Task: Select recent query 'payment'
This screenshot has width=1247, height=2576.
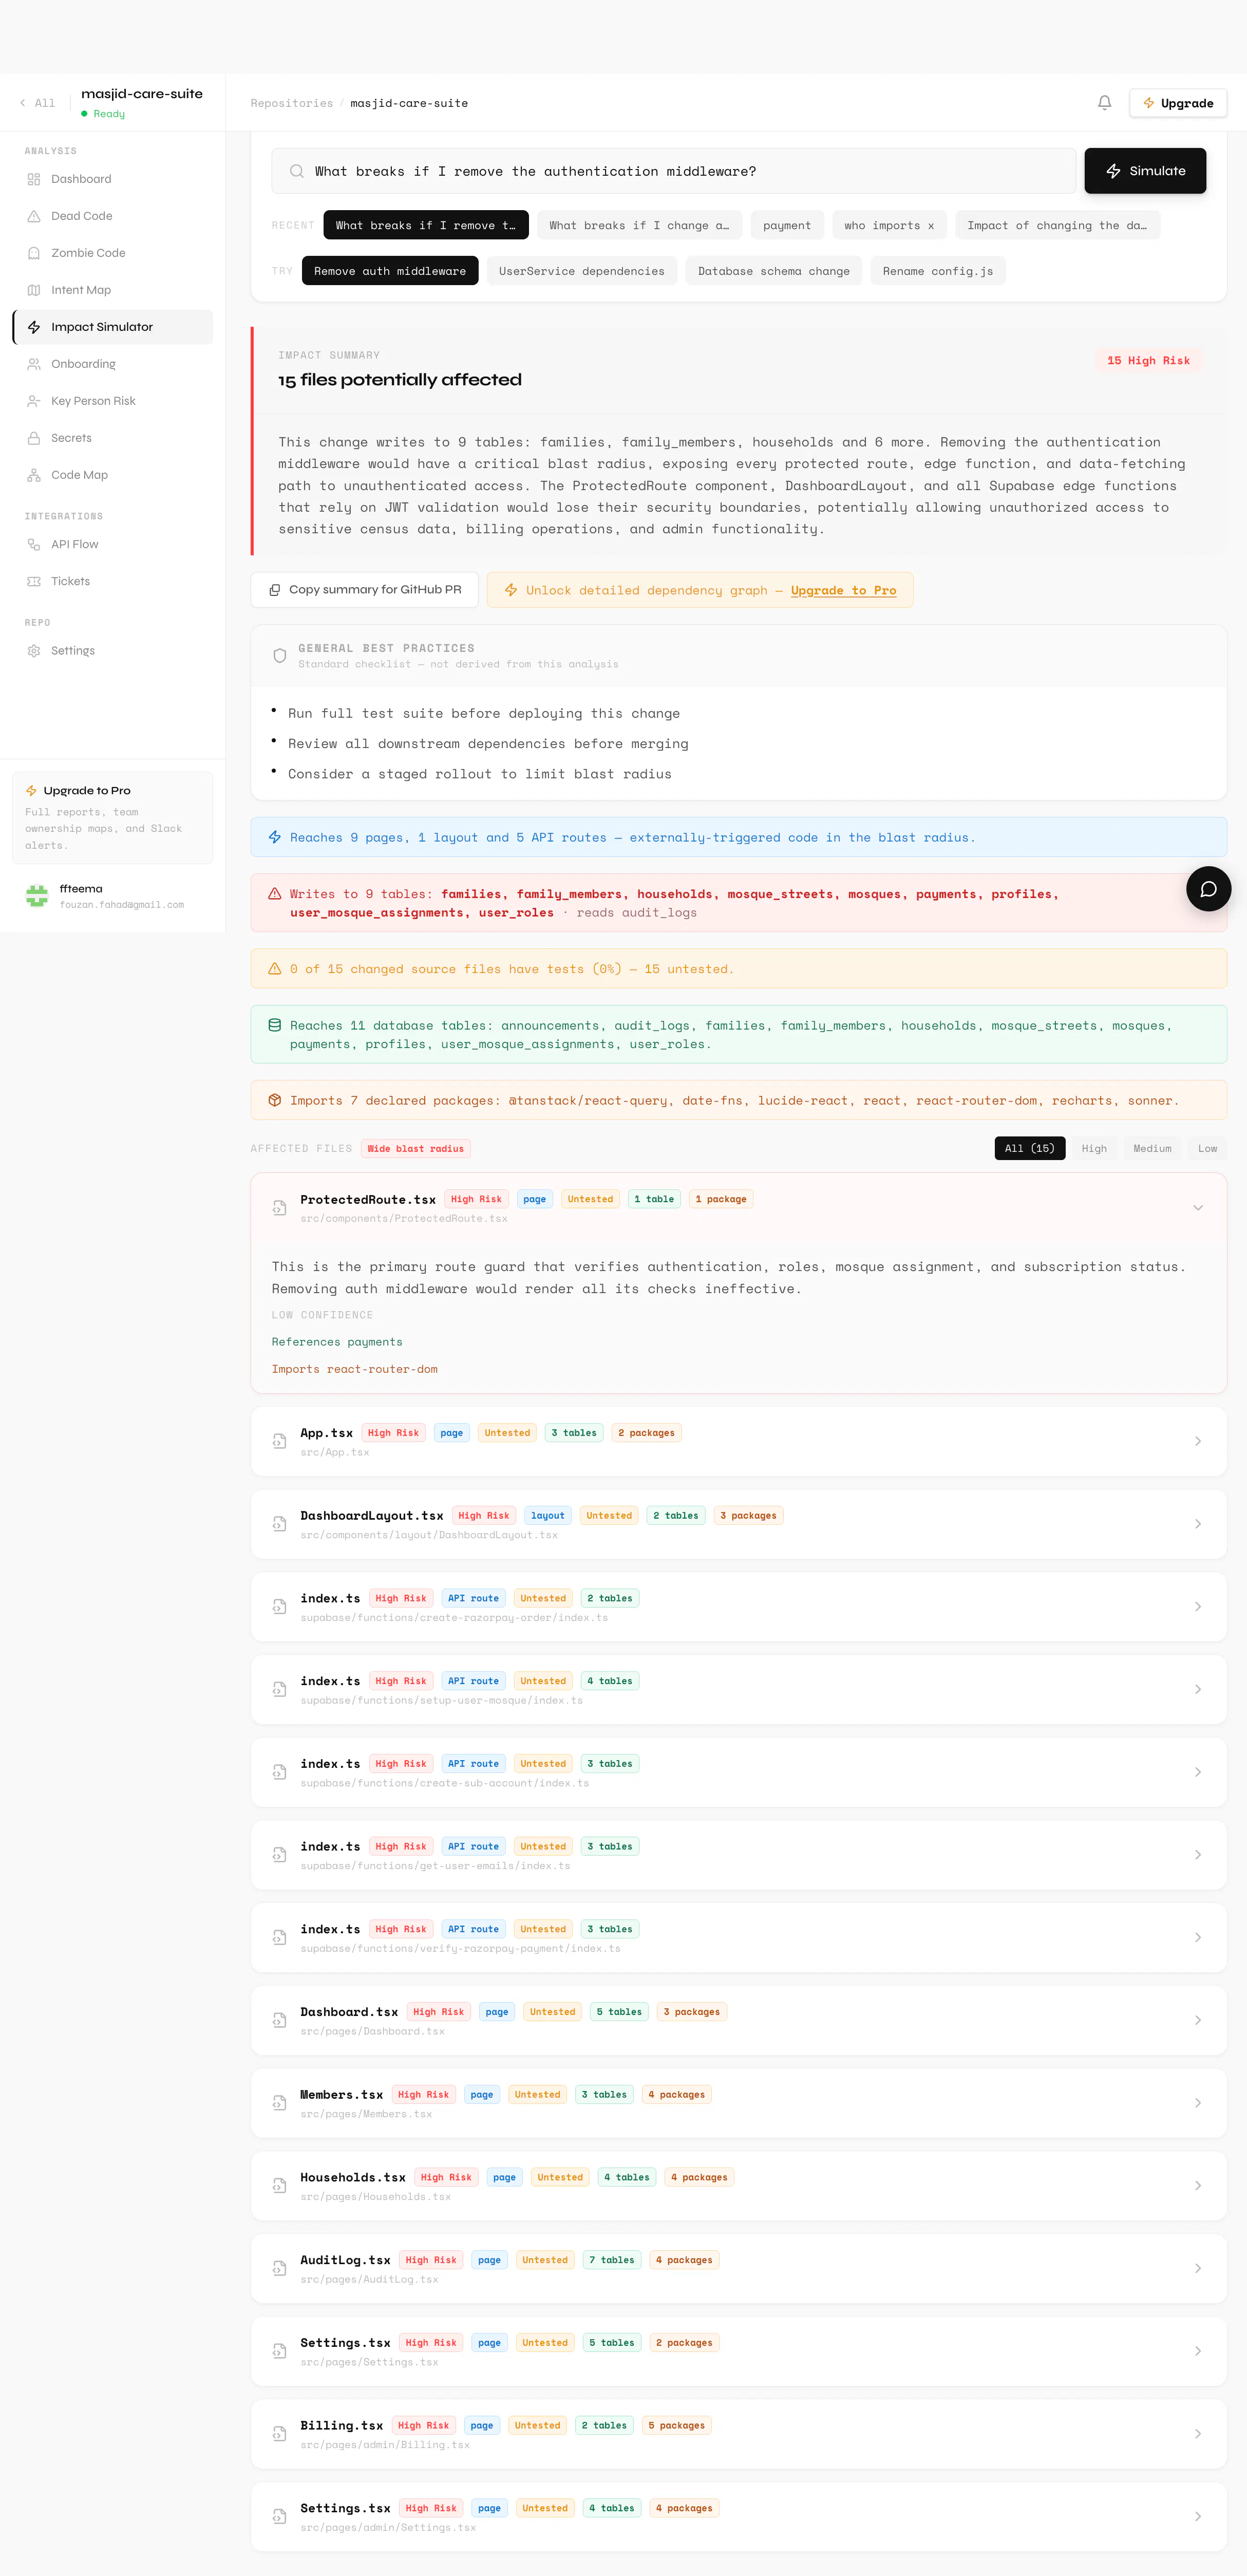Action: (x=787, y=225)
